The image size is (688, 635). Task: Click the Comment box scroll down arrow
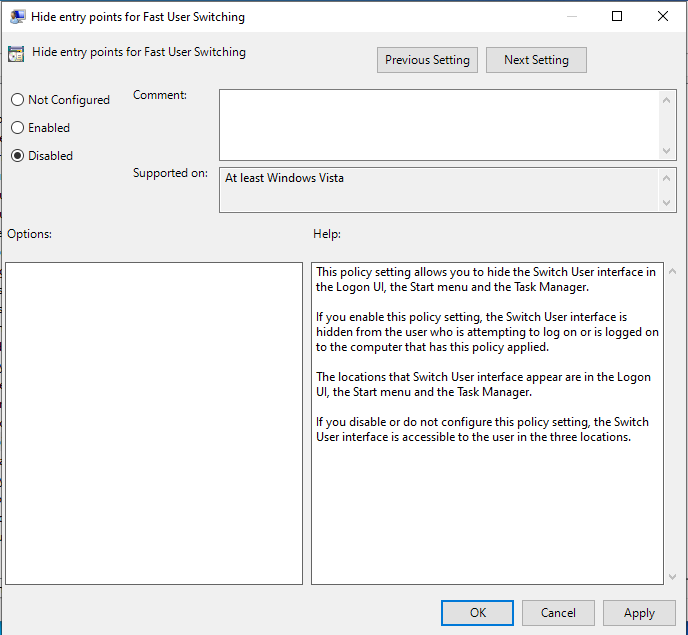666,151
